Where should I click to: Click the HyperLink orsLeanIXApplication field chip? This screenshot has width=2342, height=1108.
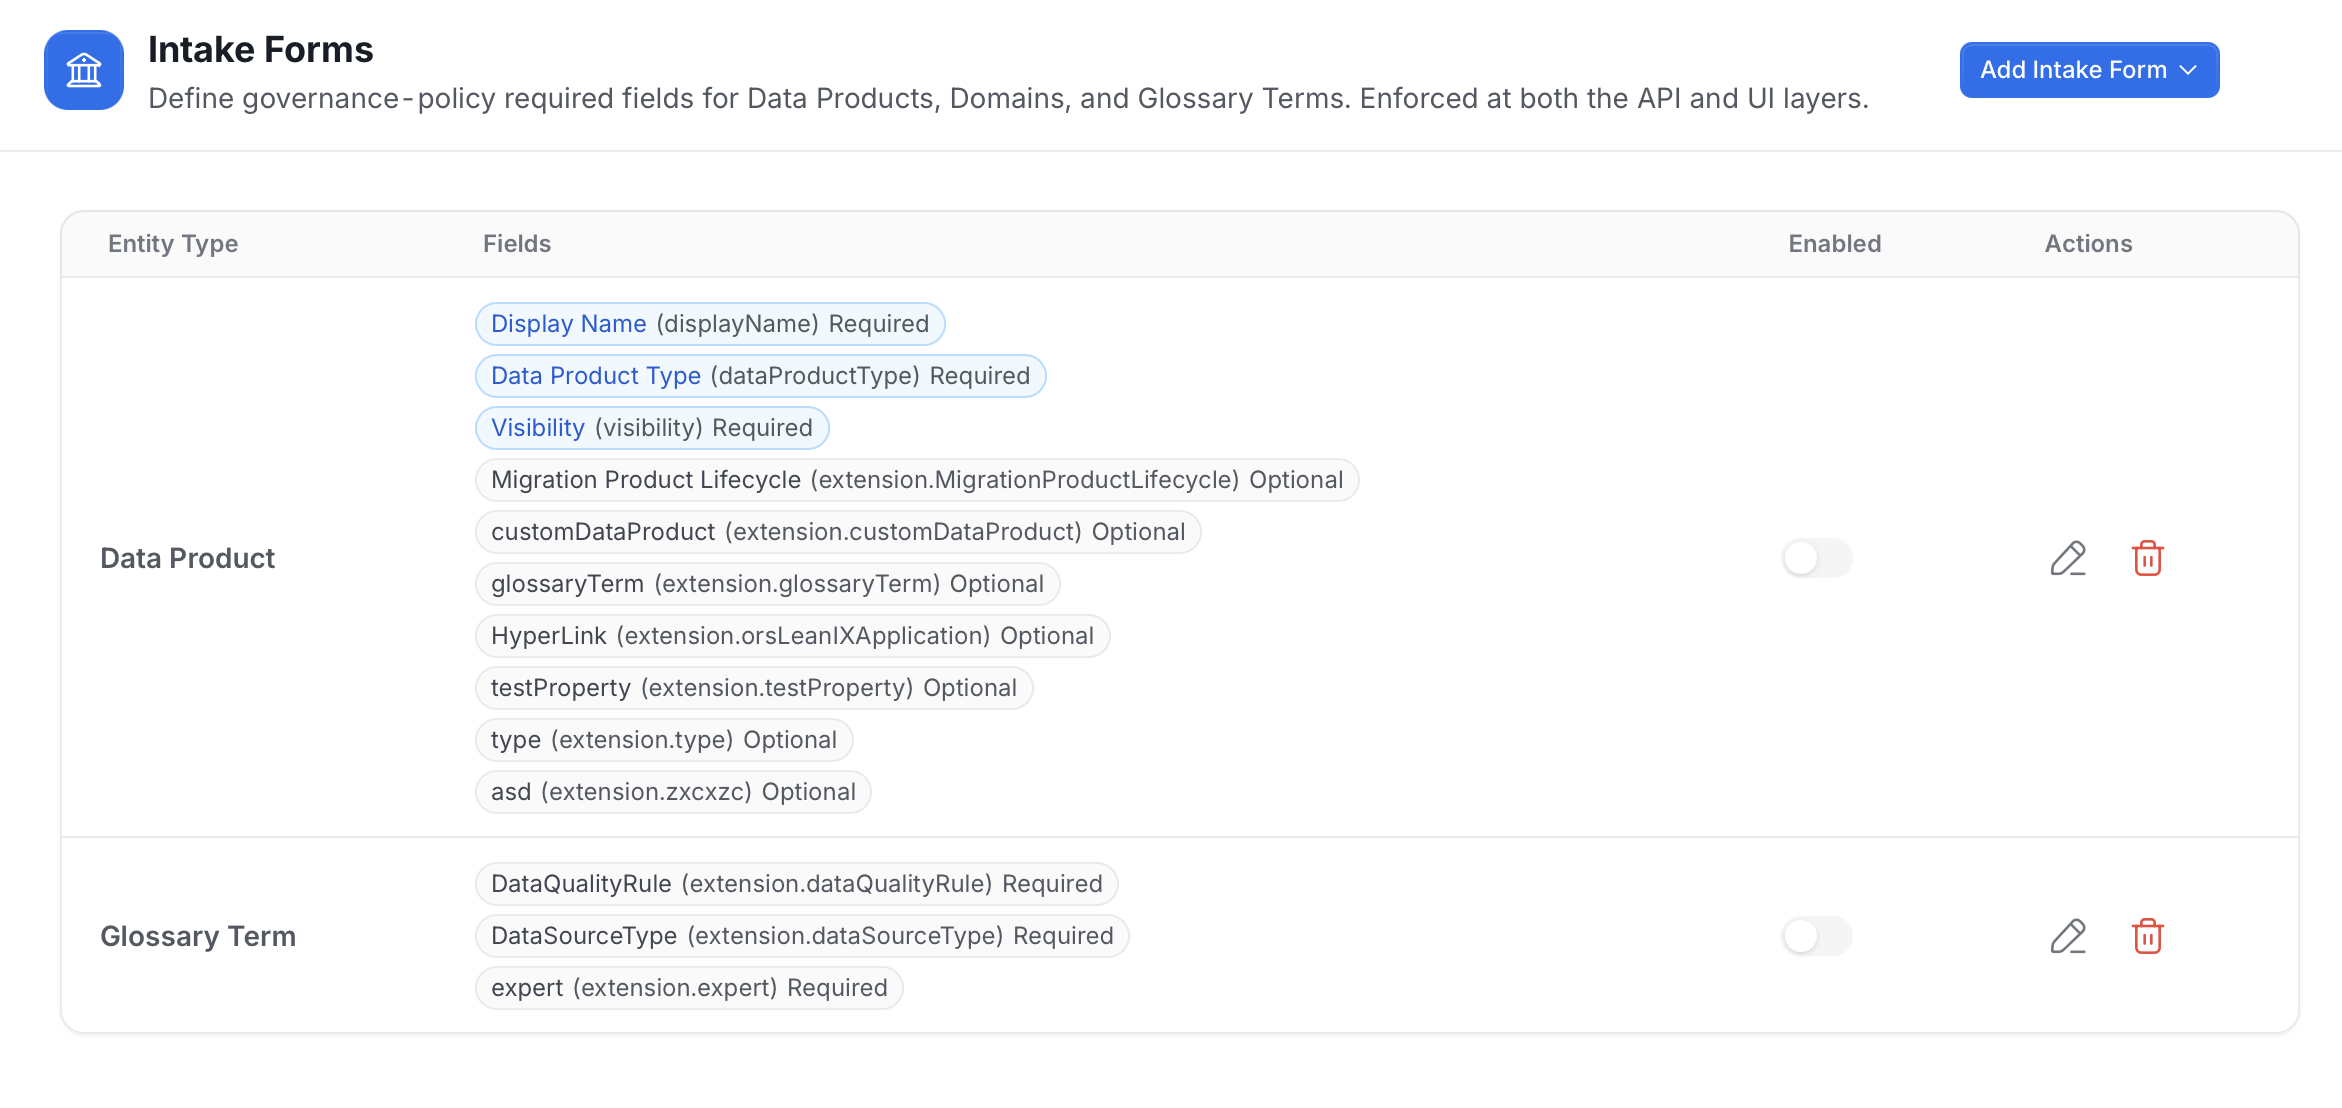pyautogui.click(x=792, y=636)
